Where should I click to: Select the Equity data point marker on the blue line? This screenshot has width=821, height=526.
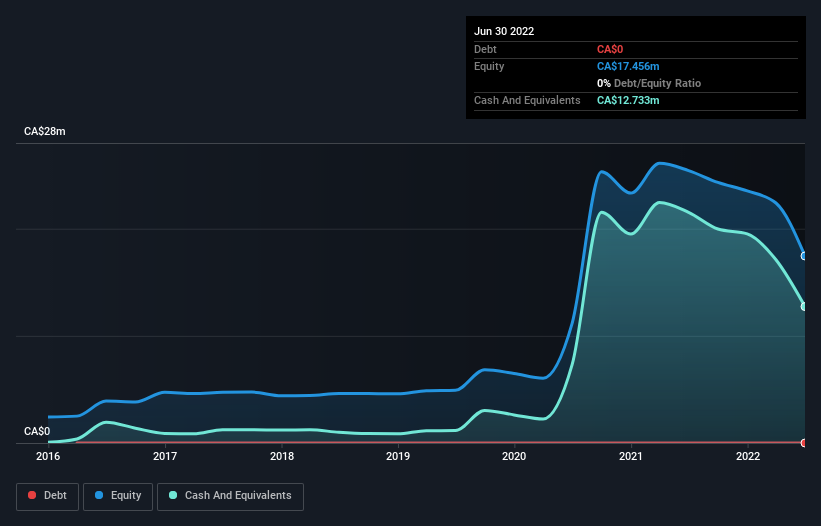click(x=804, y=256)
